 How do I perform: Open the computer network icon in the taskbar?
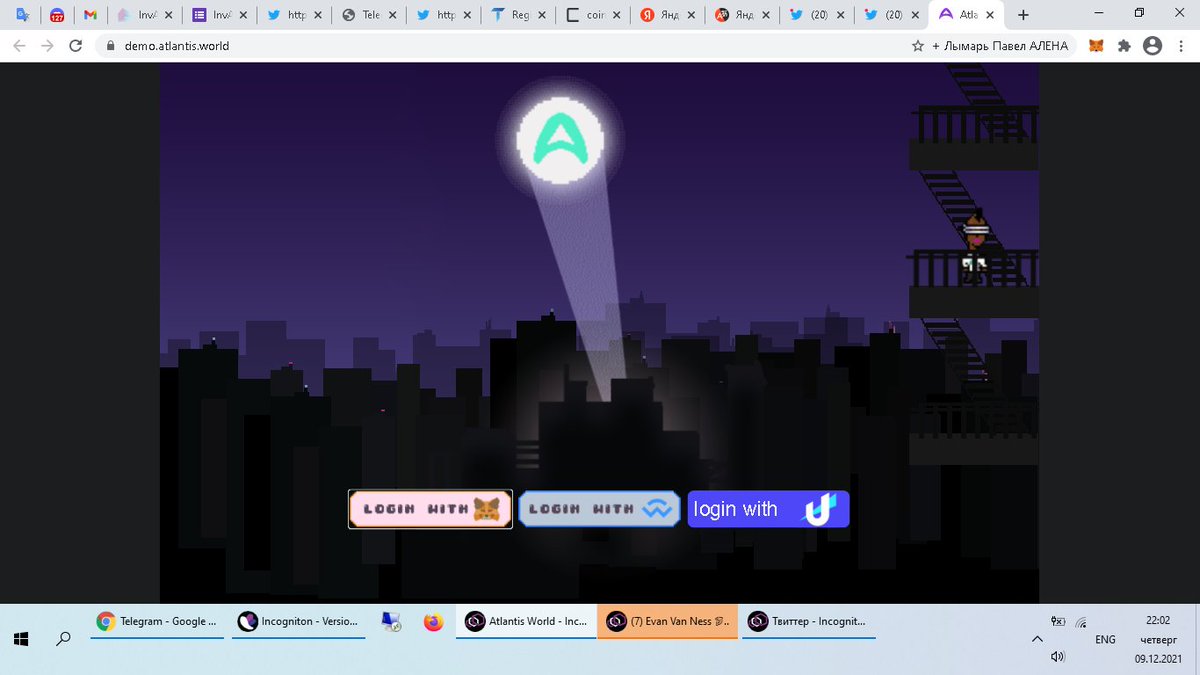[391, 622]
